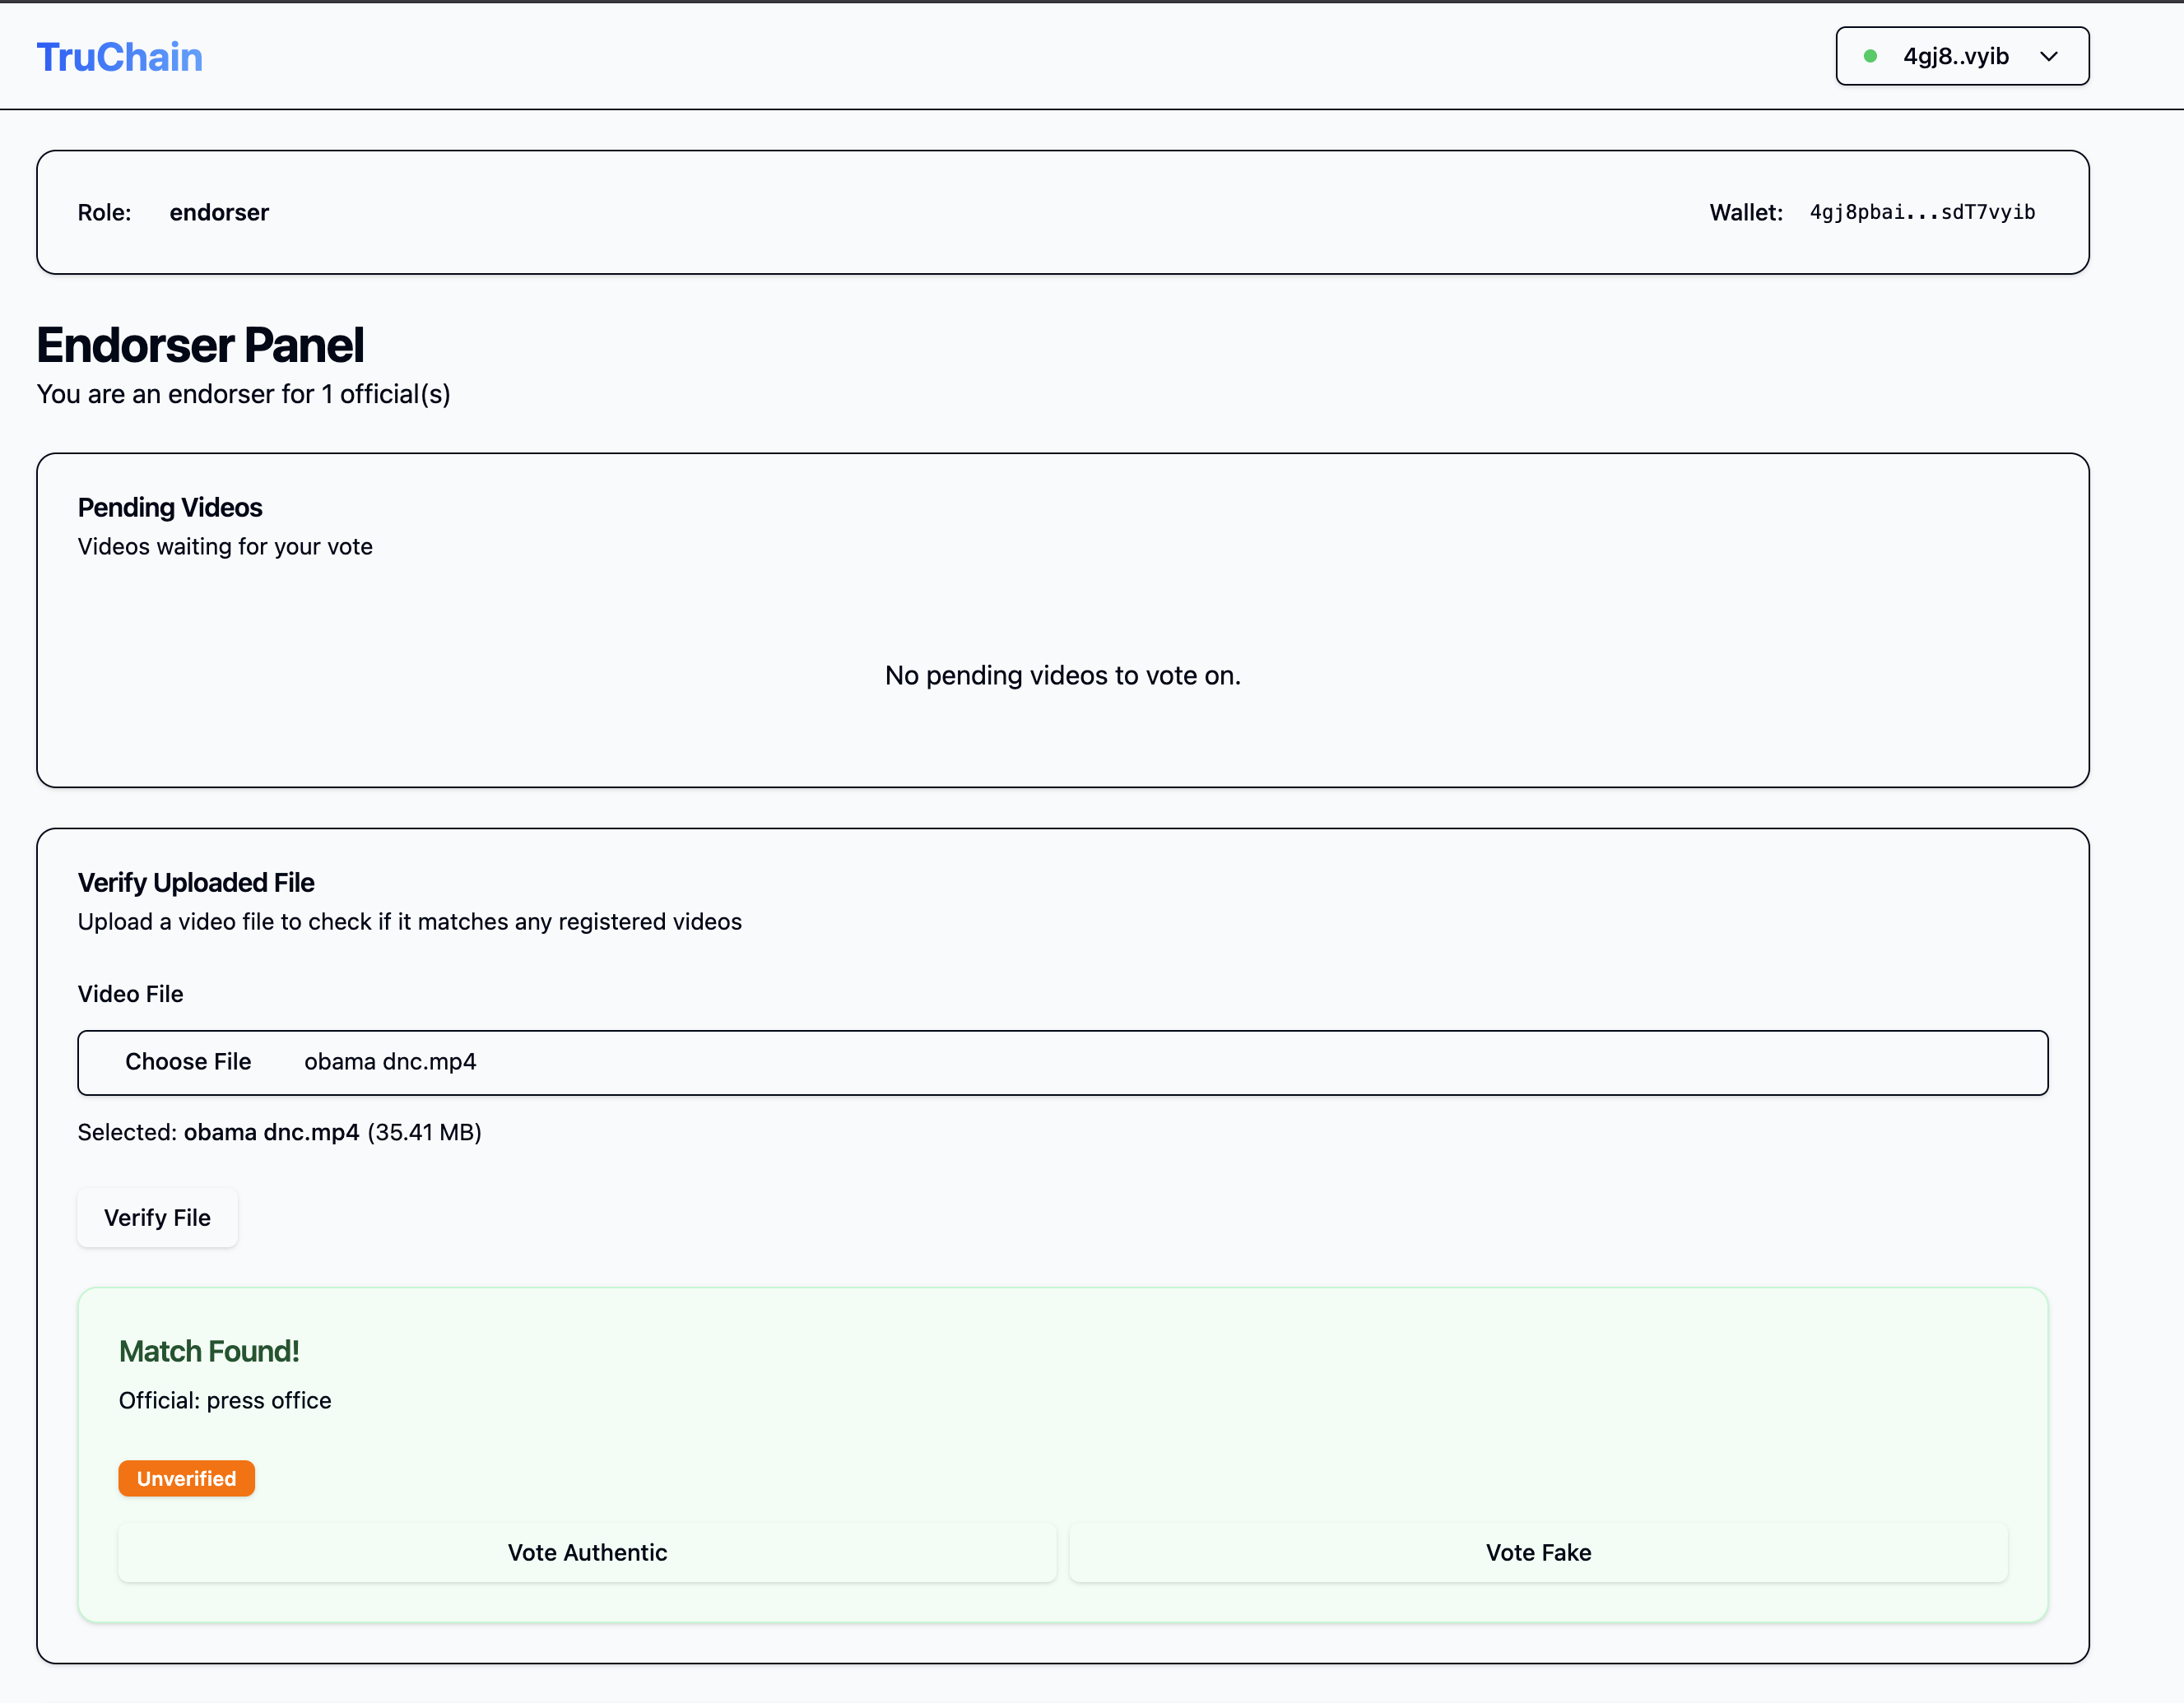
Task: Click the Choose File button
Action: (x=188, y=1062)
